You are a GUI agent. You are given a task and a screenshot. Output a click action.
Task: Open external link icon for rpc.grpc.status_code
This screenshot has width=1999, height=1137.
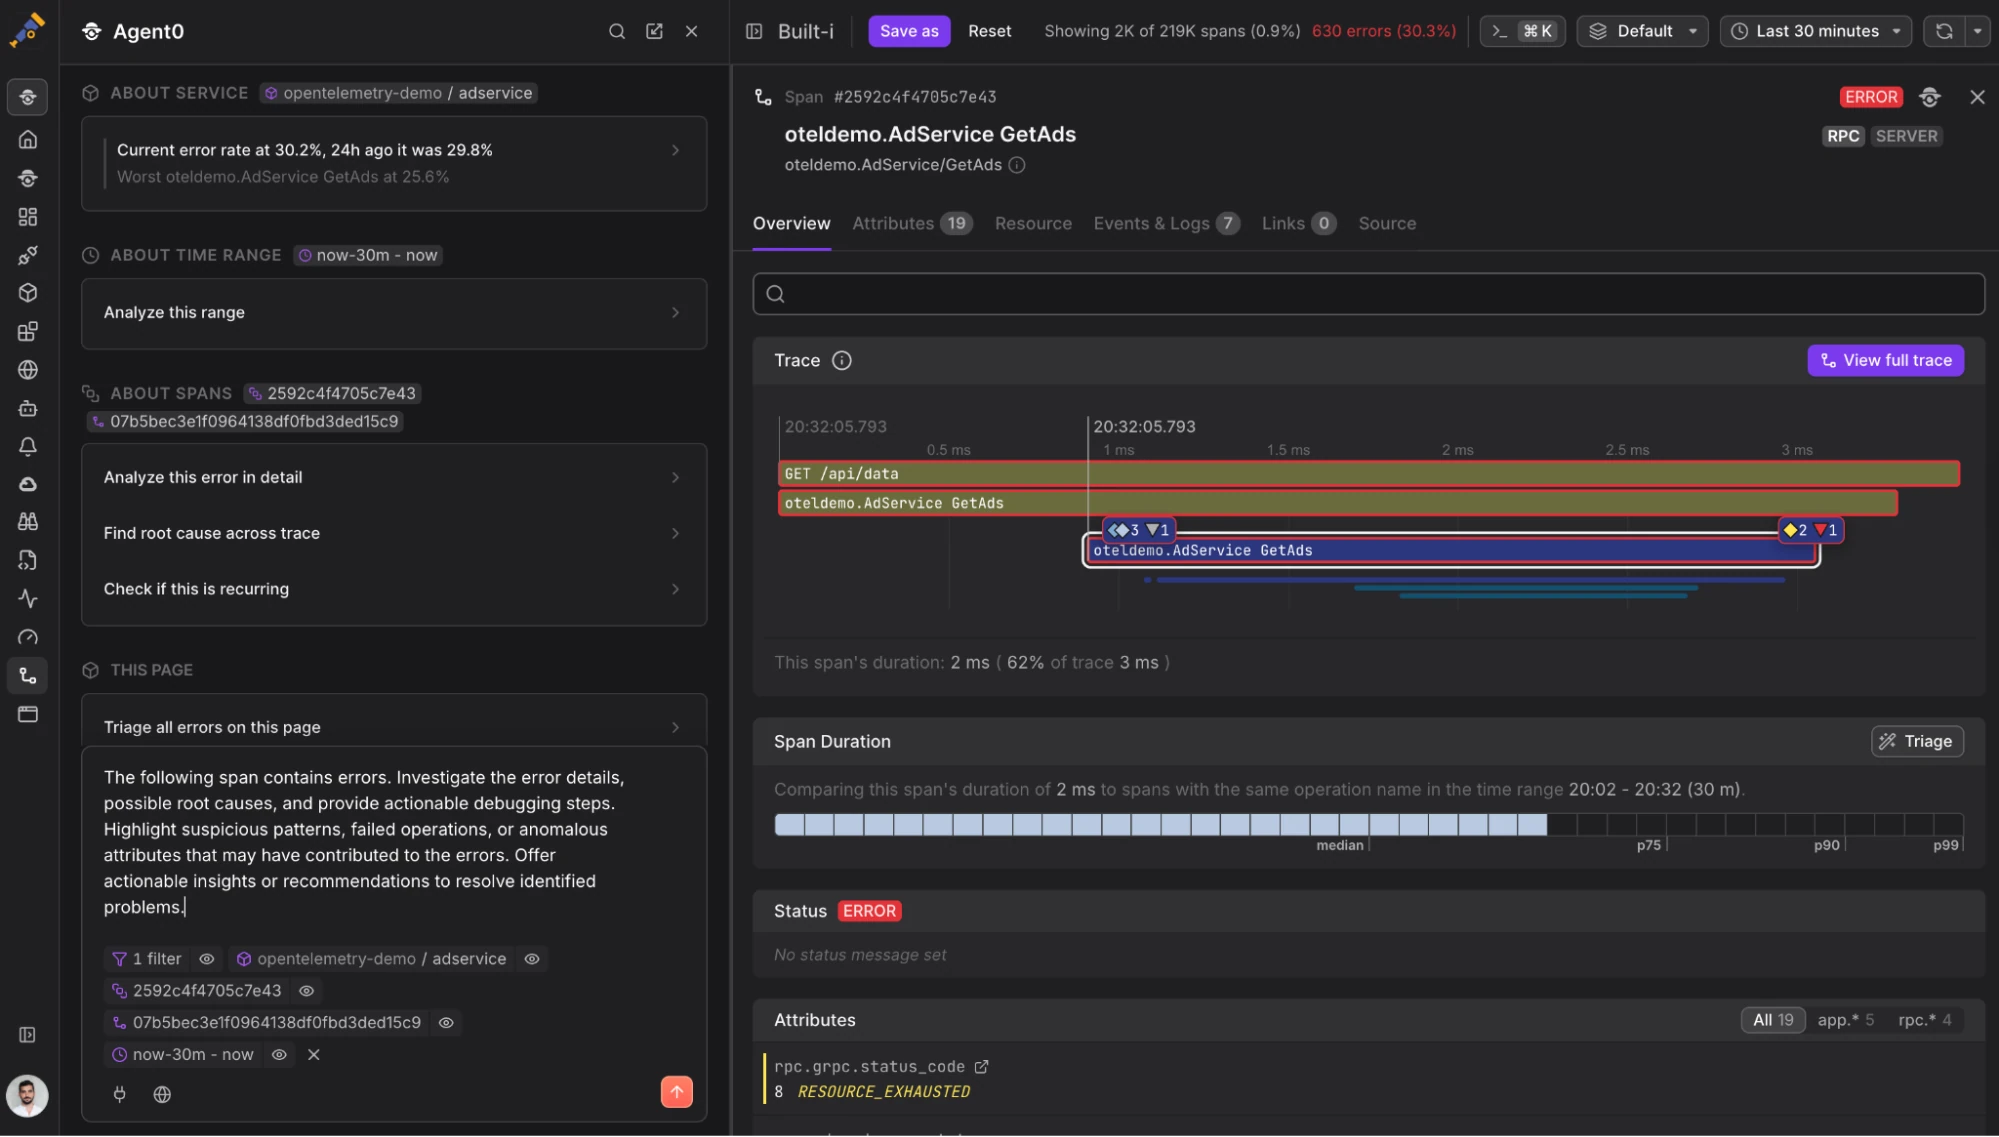click(982, 1067)
